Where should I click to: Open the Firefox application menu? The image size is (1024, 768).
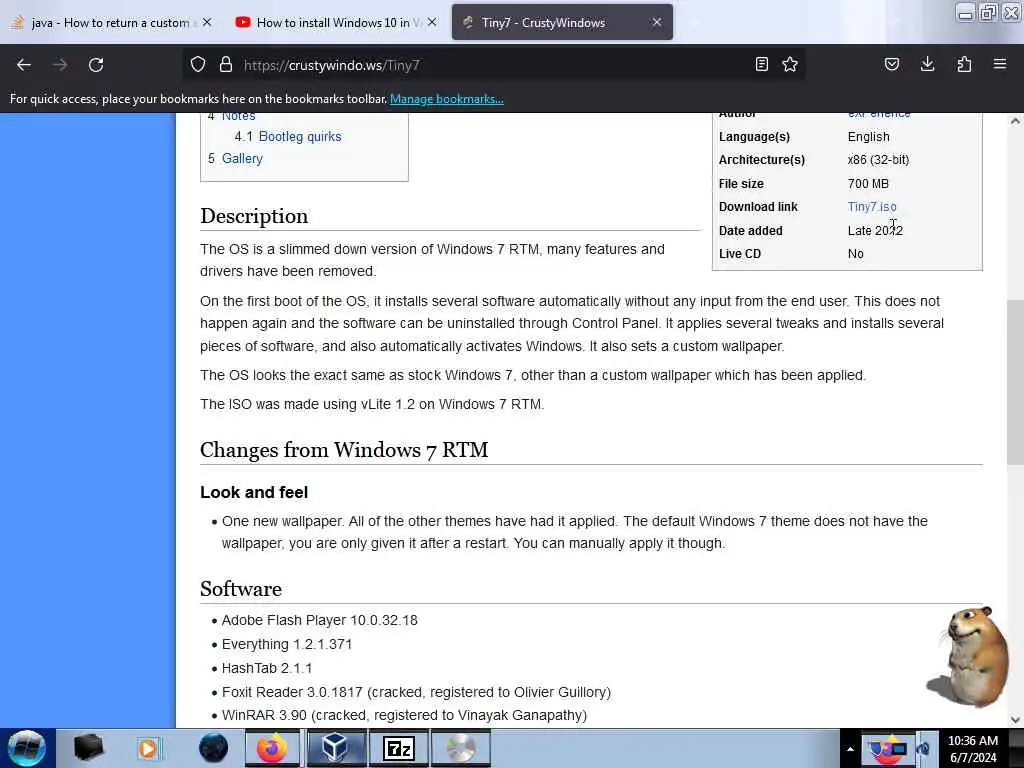click(x=1000, y=64)
